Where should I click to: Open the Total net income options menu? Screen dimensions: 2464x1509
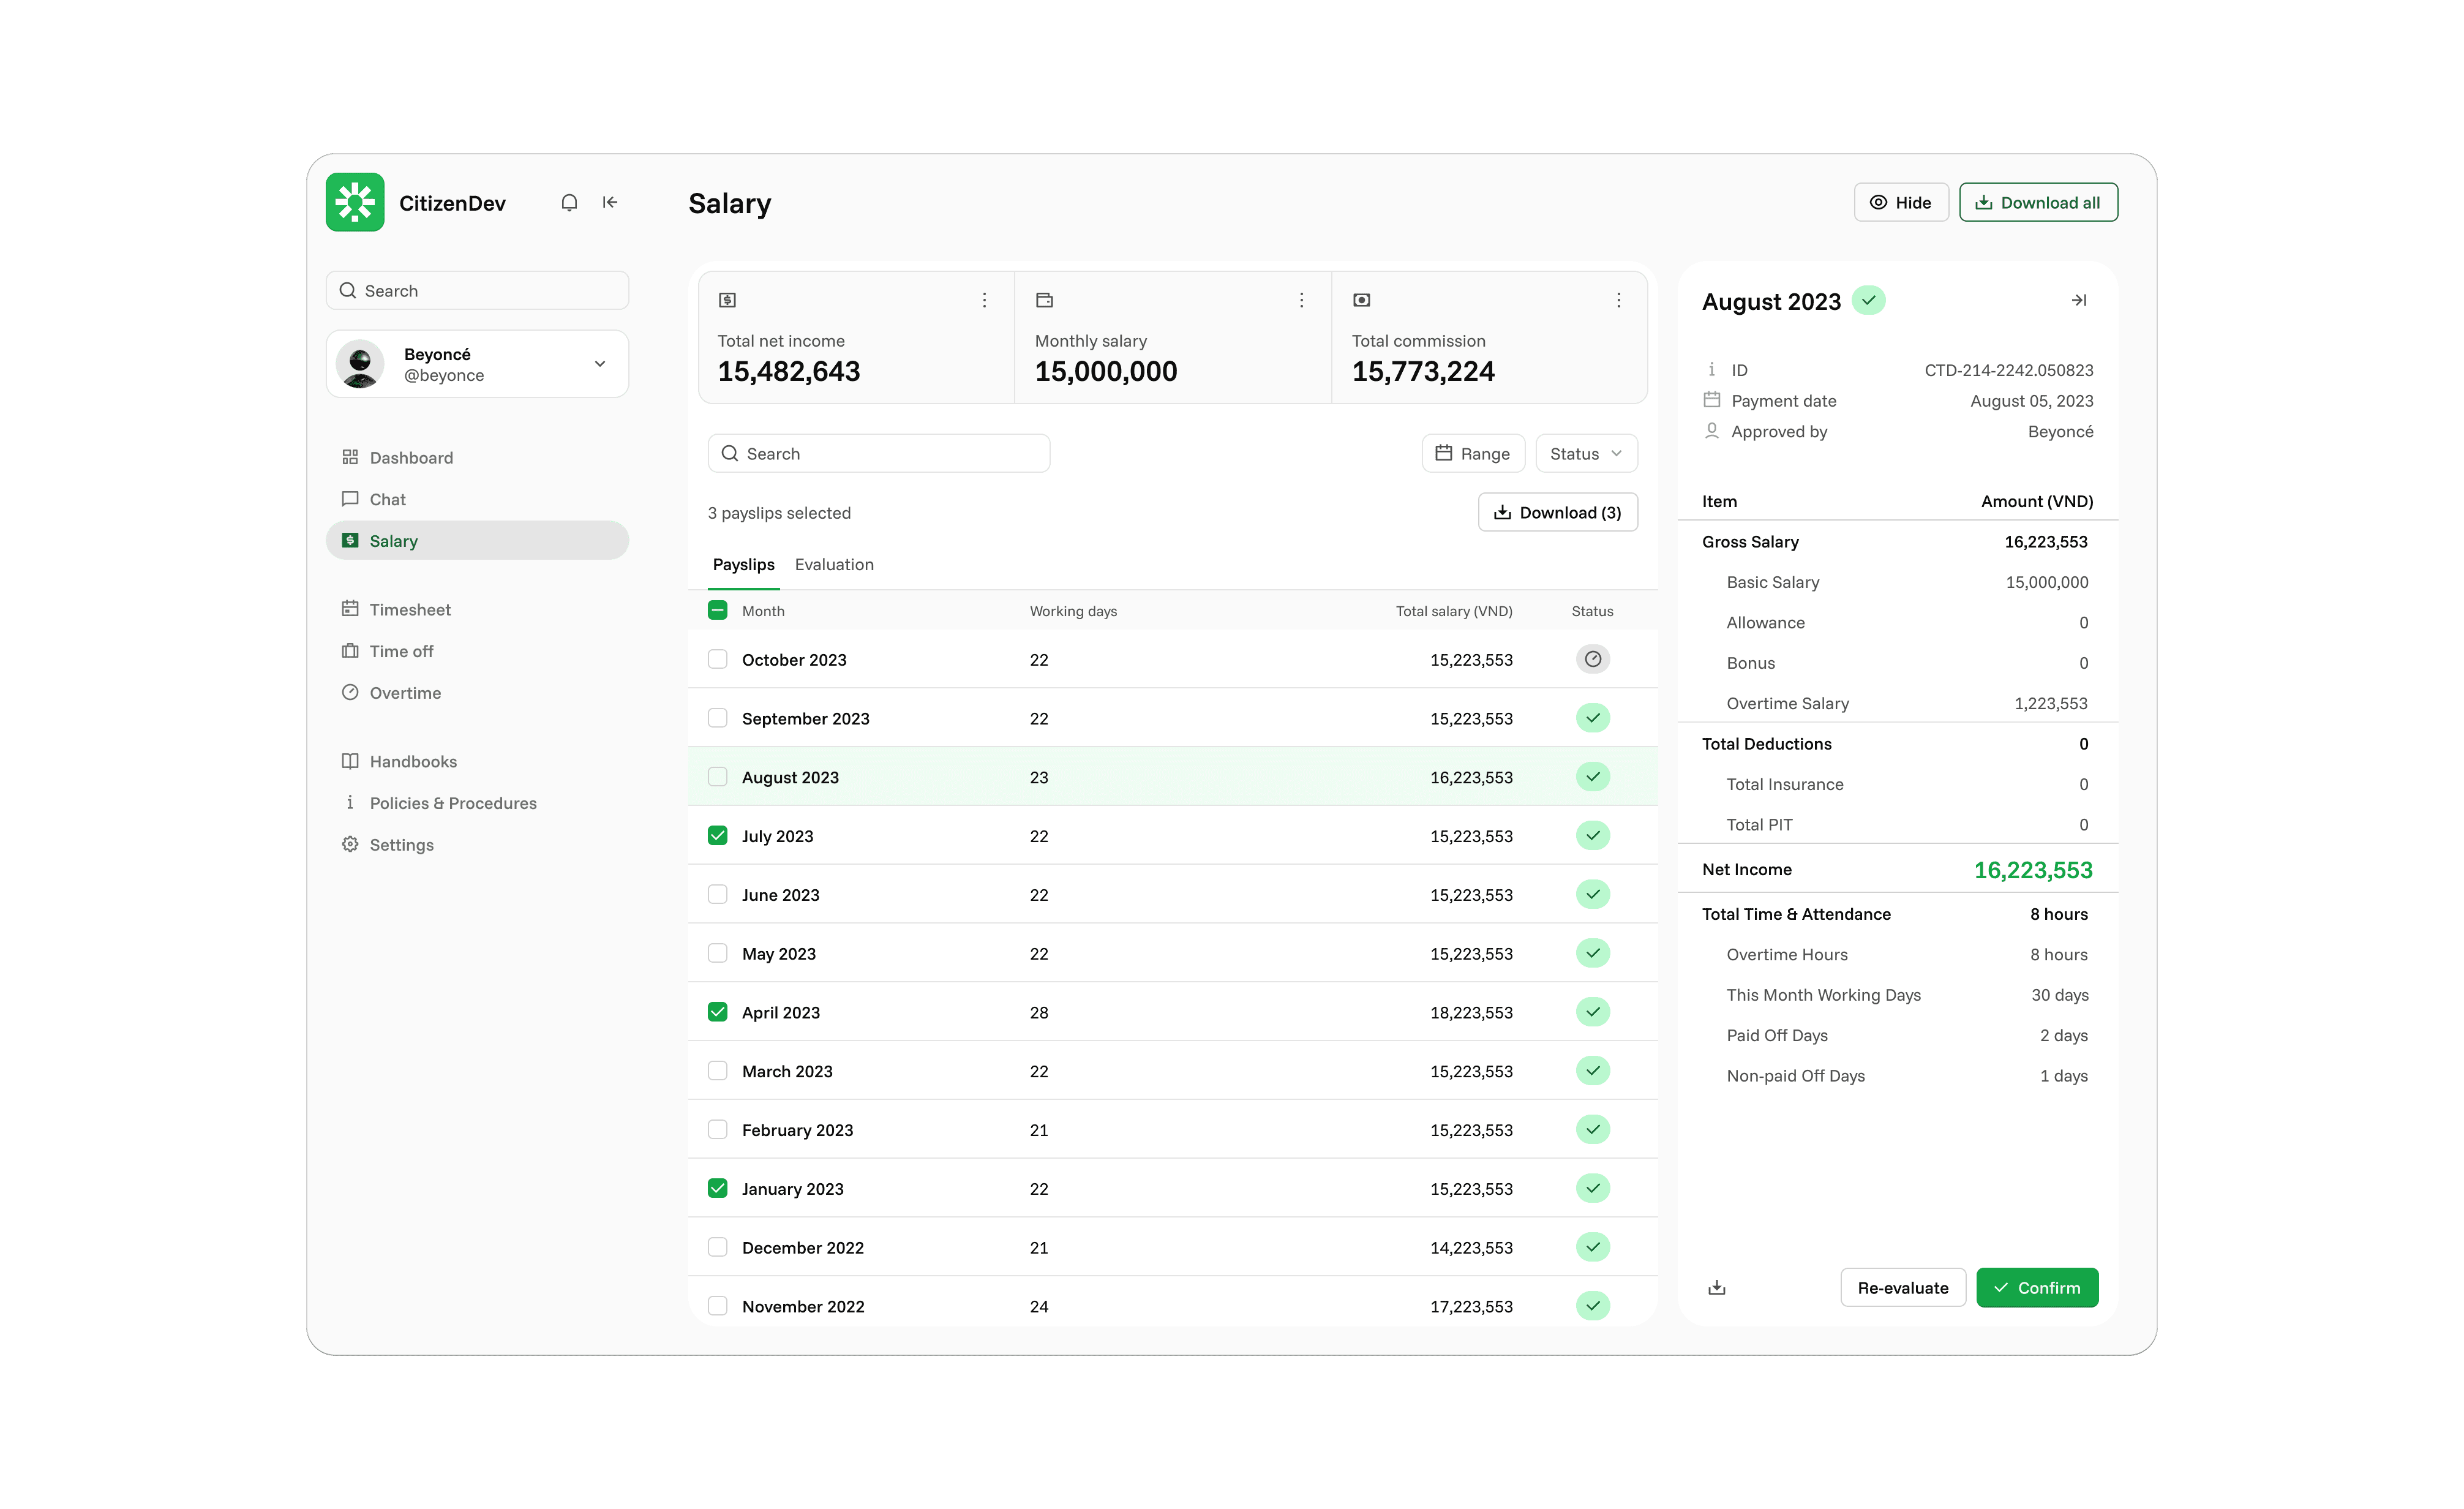tap(984, 300)
